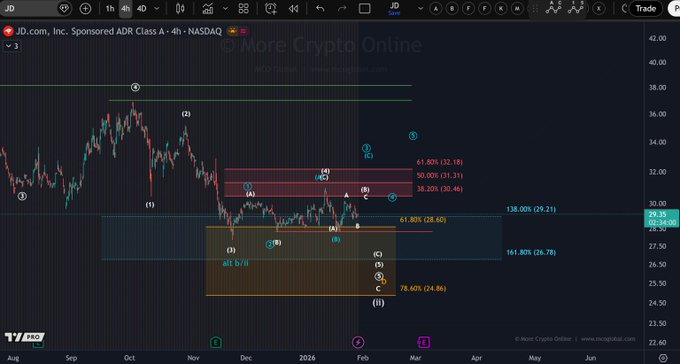Viewport: 680px width, 364px height.
Task: Click the www.mcoglobal.com link bottom right
Action: click(608, 338)
